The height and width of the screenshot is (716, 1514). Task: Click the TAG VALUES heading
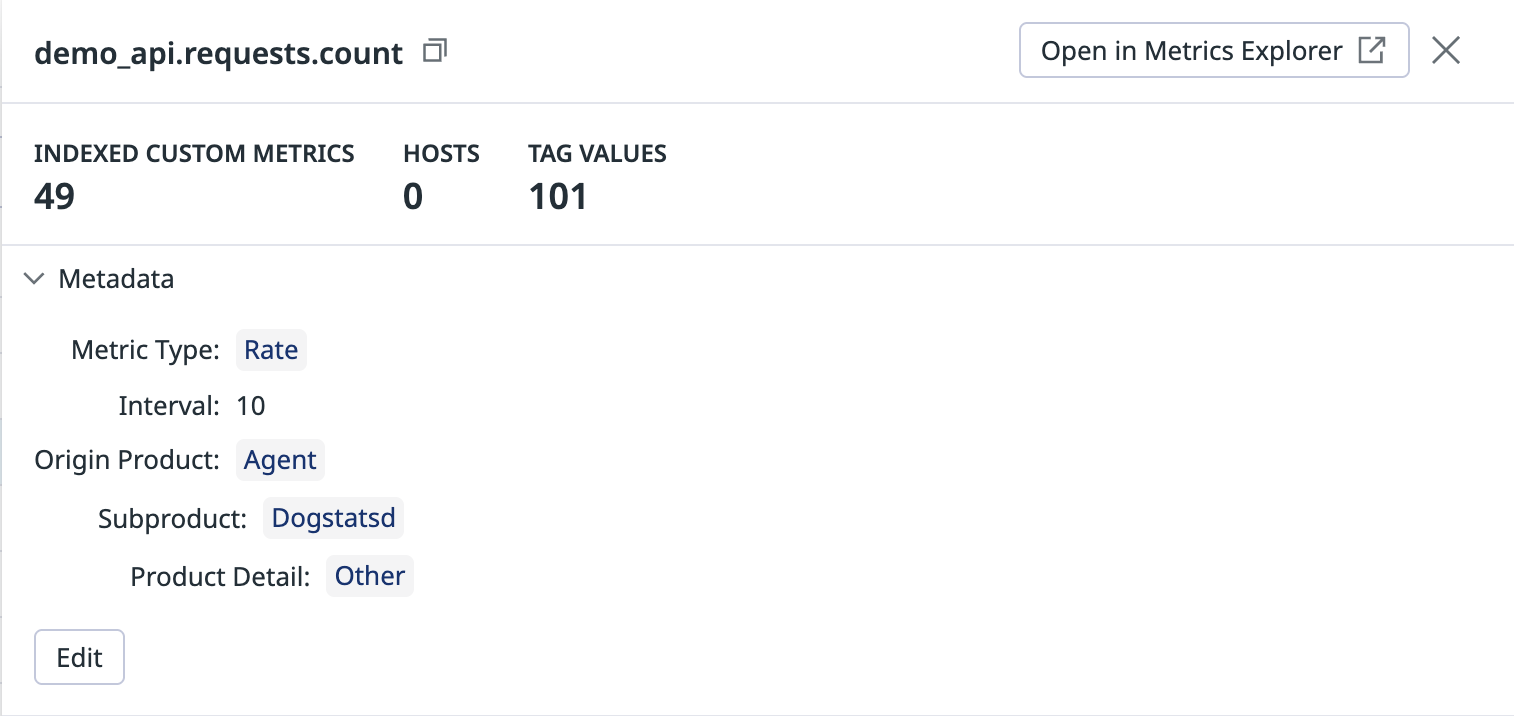click(597, 154)
